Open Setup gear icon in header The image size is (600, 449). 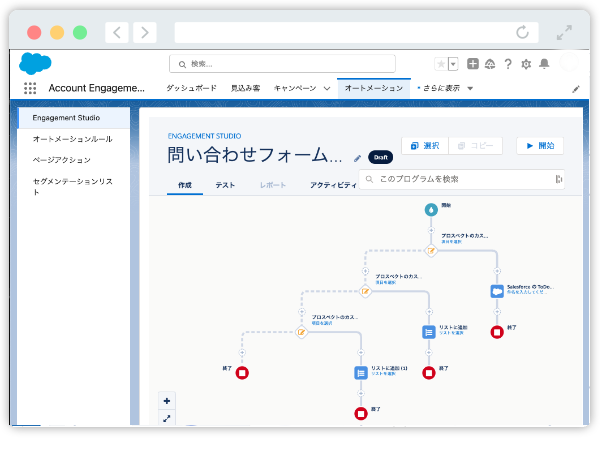[x=526, y=64]
